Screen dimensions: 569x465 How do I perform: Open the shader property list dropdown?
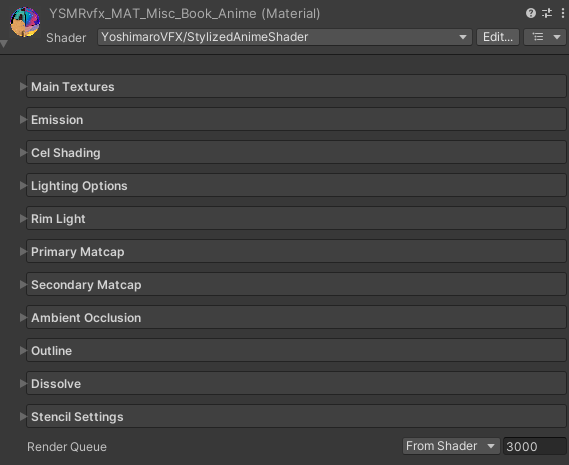tap(545, 37)
